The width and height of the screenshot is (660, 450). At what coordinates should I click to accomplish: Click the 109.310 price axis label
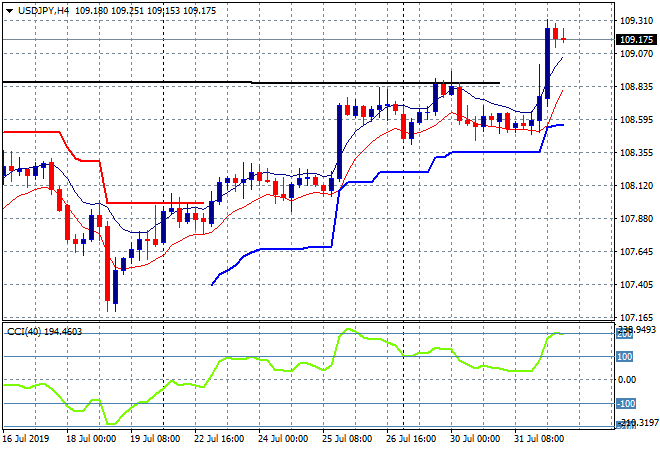tap(636, 21)
